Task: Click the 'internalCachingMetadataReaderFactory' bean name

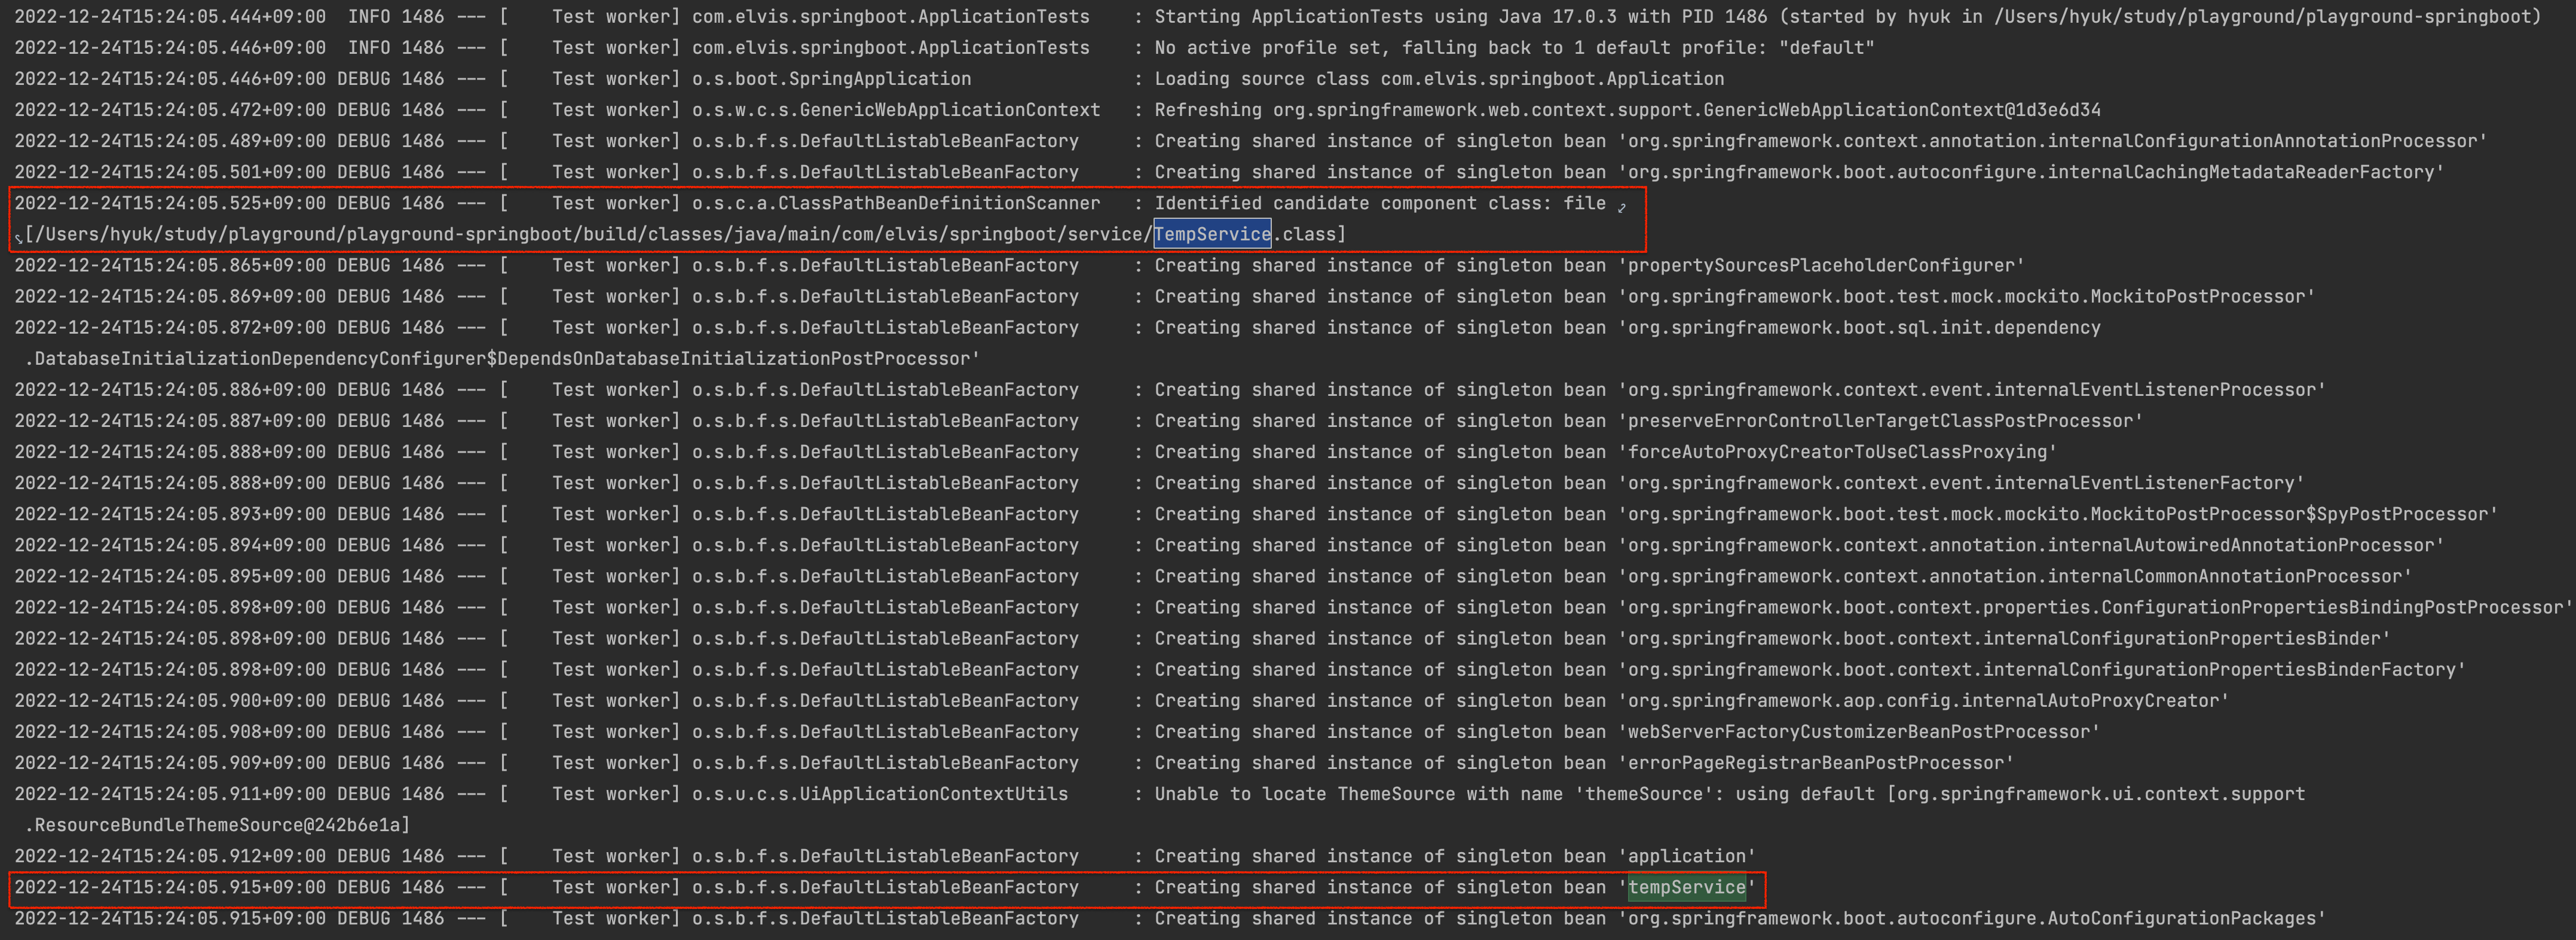Action: click(2241, 172)
